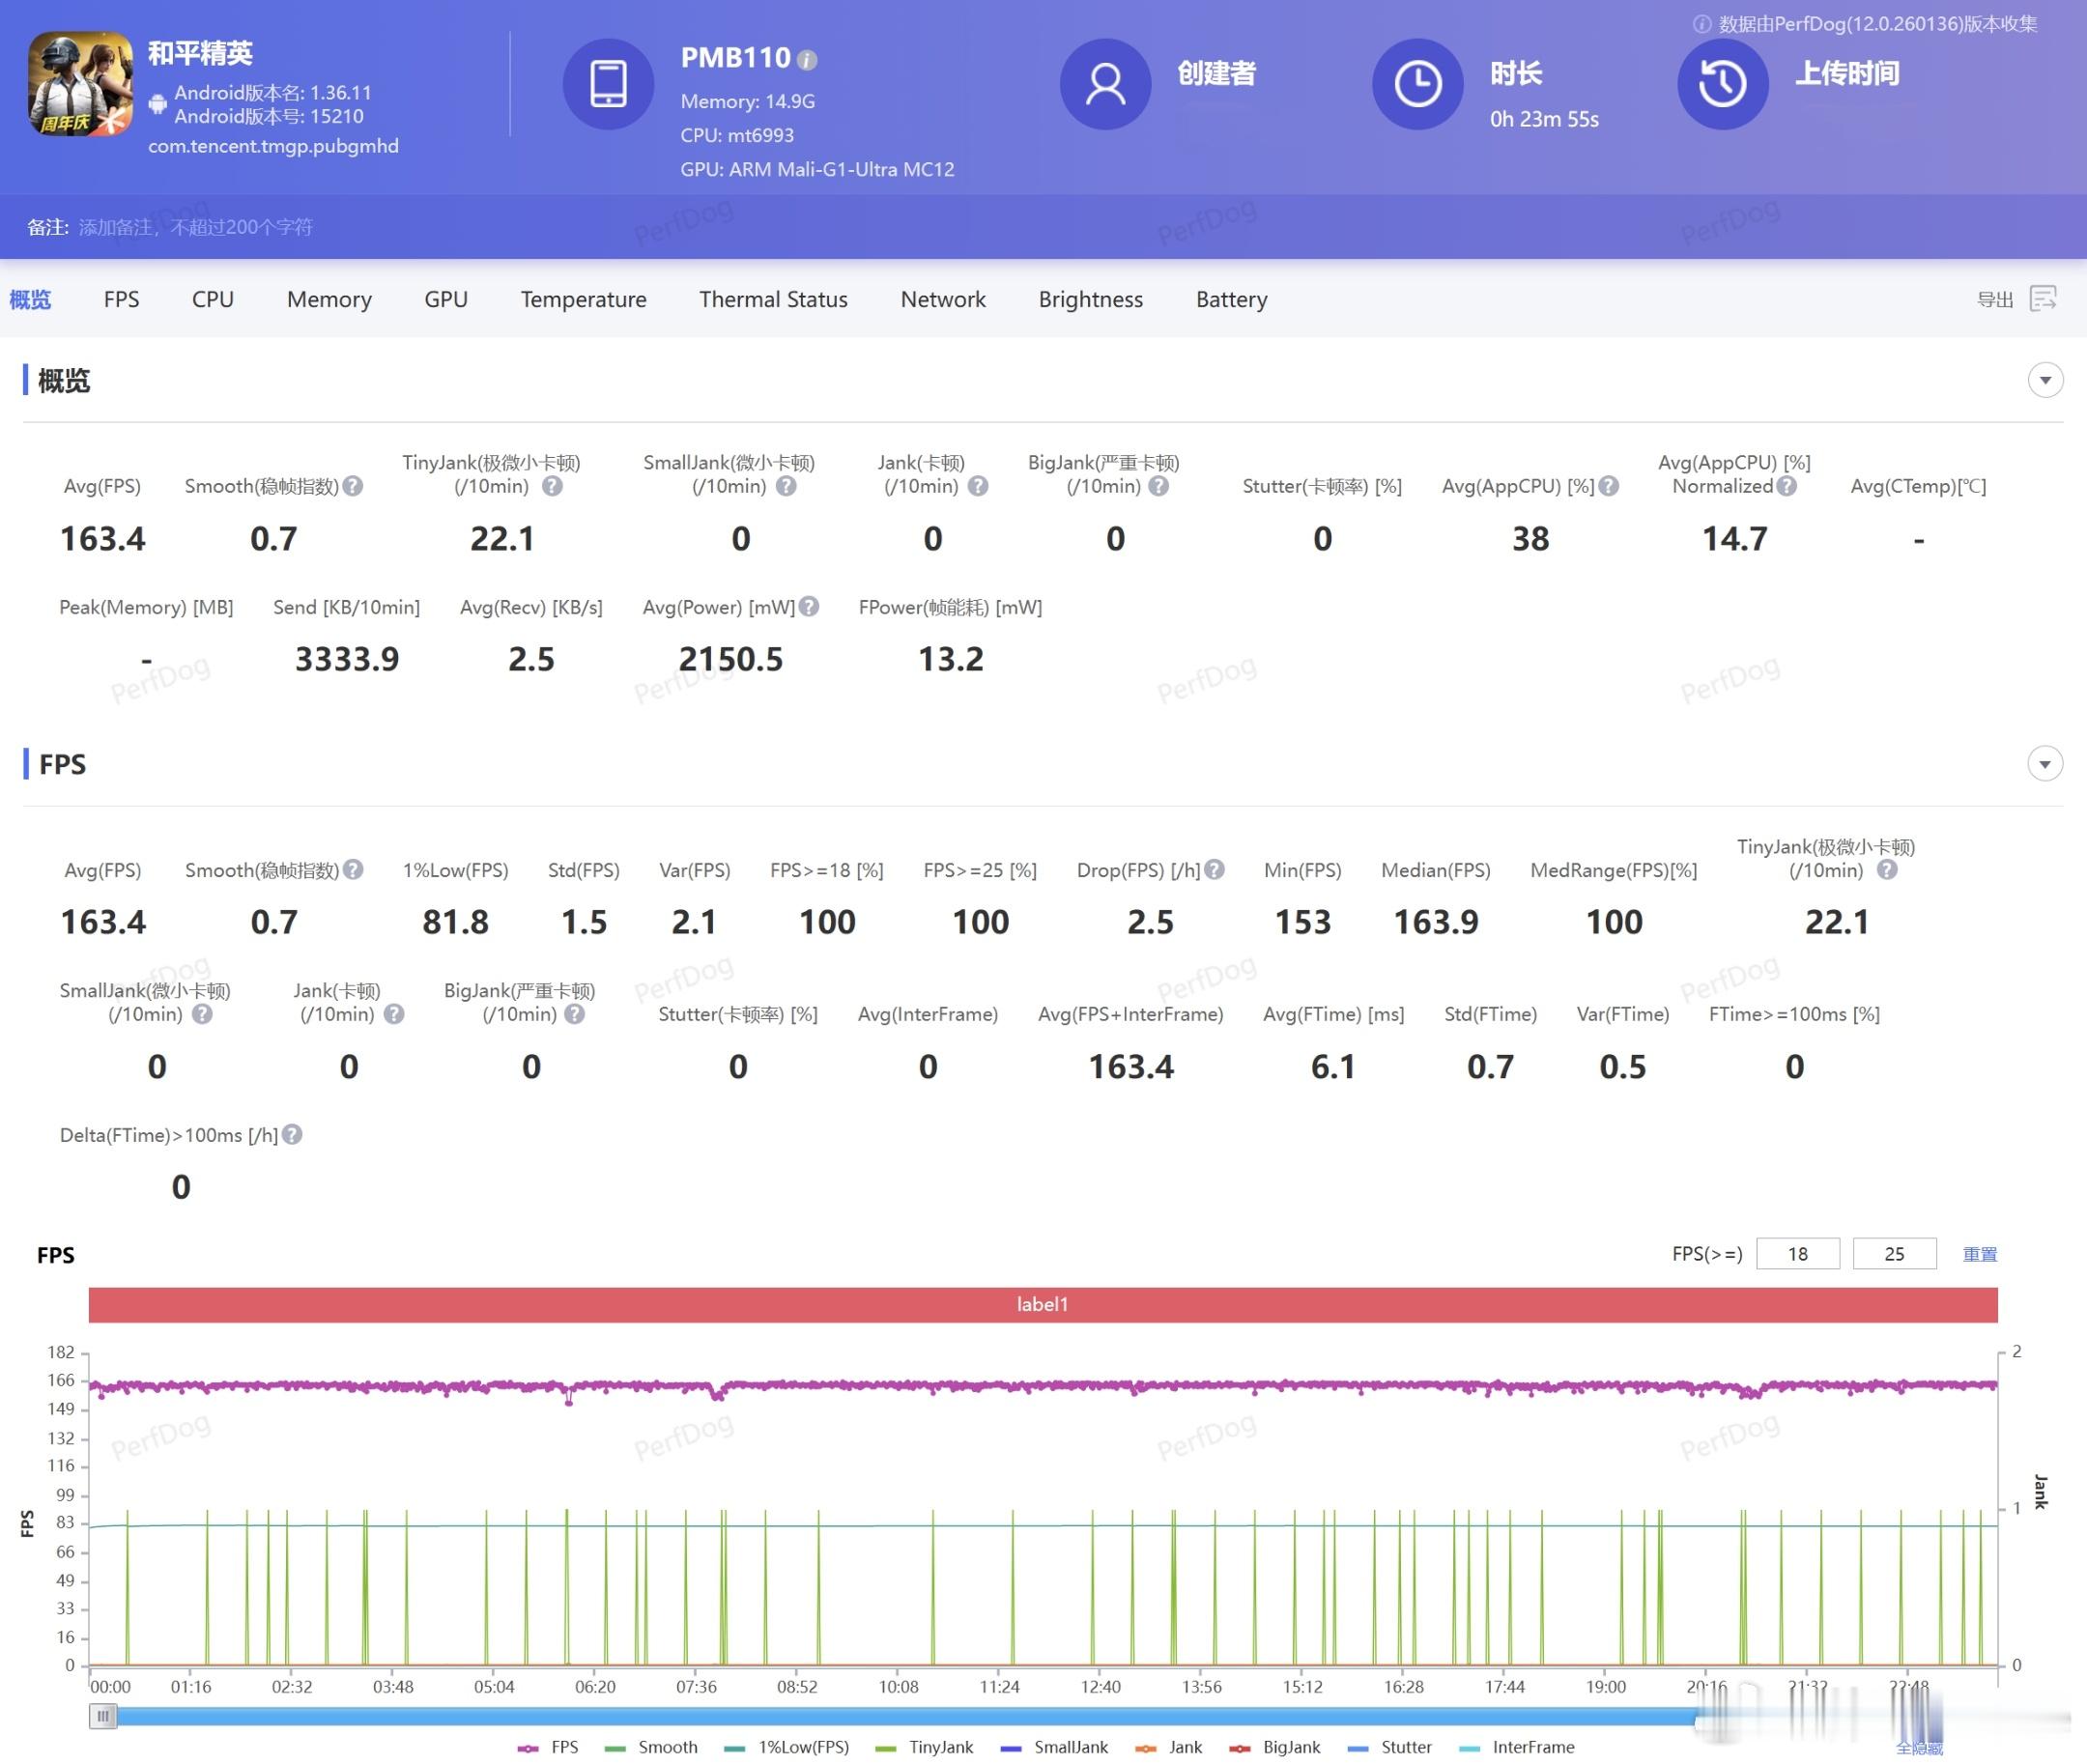Click the chart range slider left handle
The width and height of the screenshot is (2087, 1764).
point(103,1717)
